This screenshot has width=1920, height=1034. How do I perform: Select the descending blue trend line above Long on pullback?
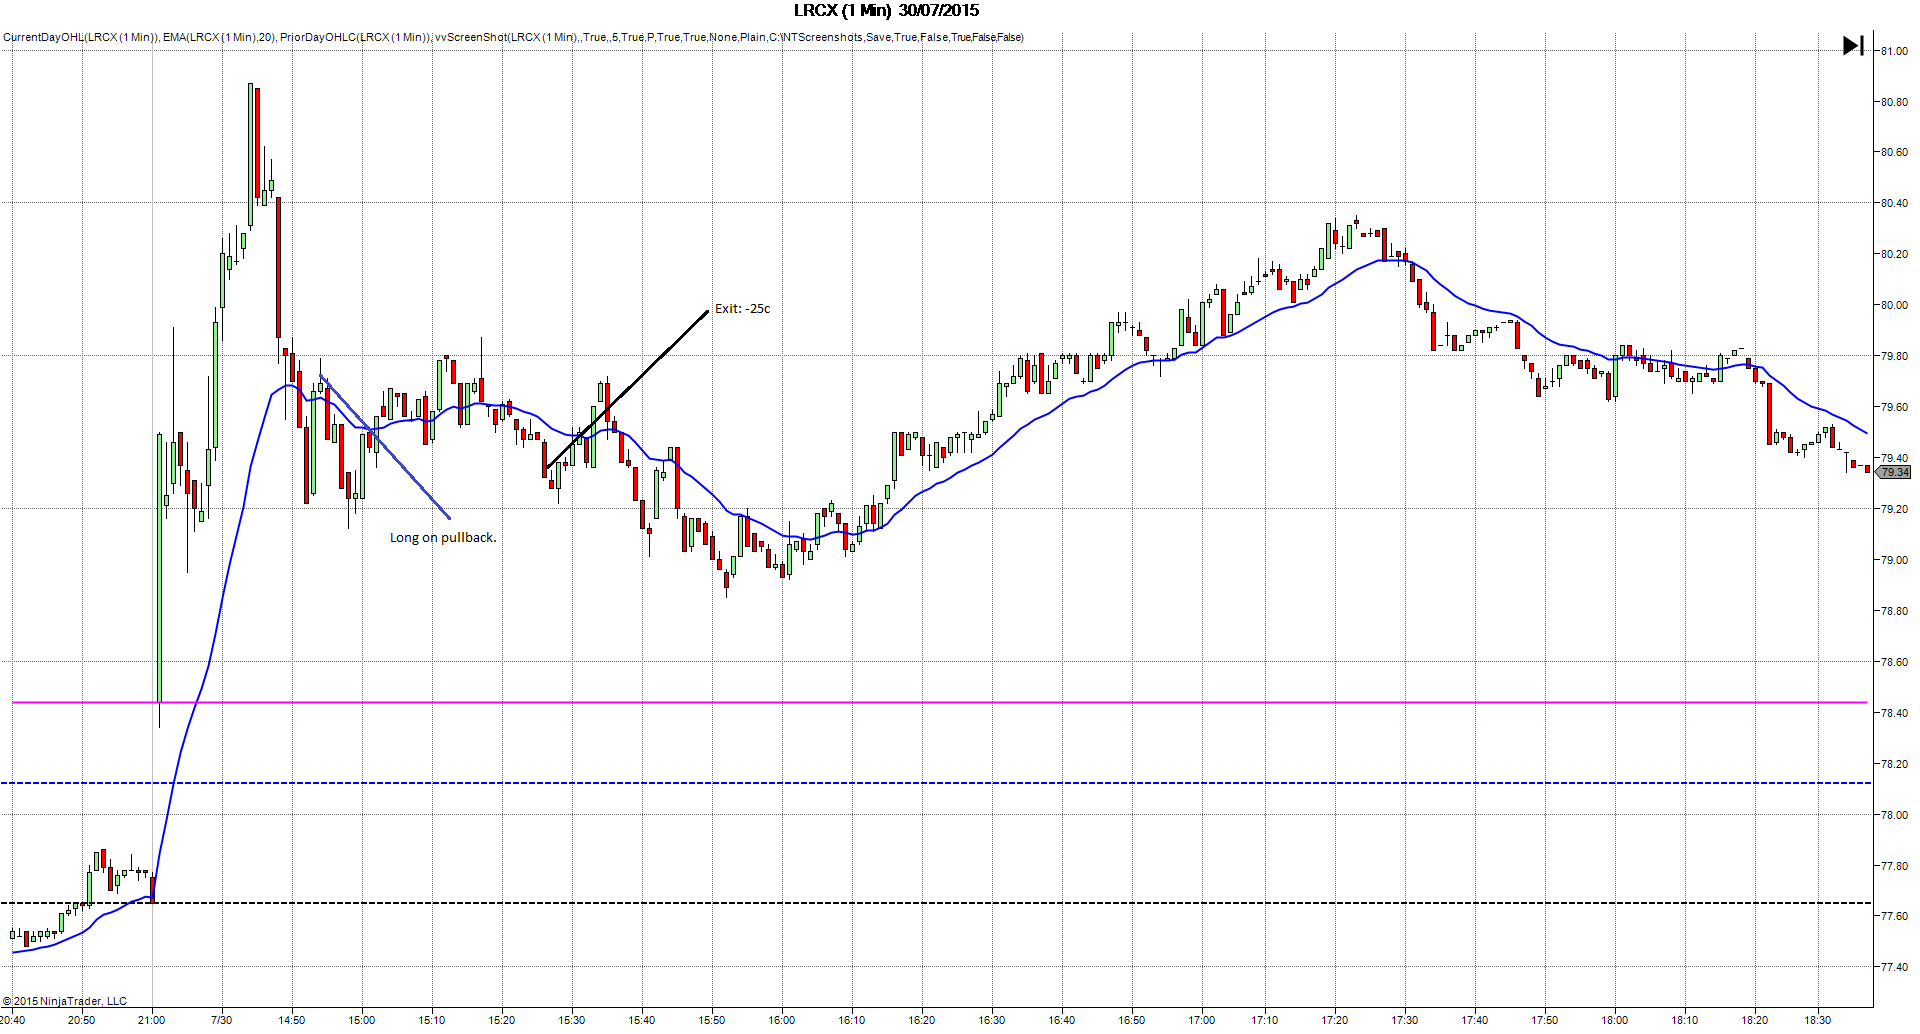(x=385, y=447)
